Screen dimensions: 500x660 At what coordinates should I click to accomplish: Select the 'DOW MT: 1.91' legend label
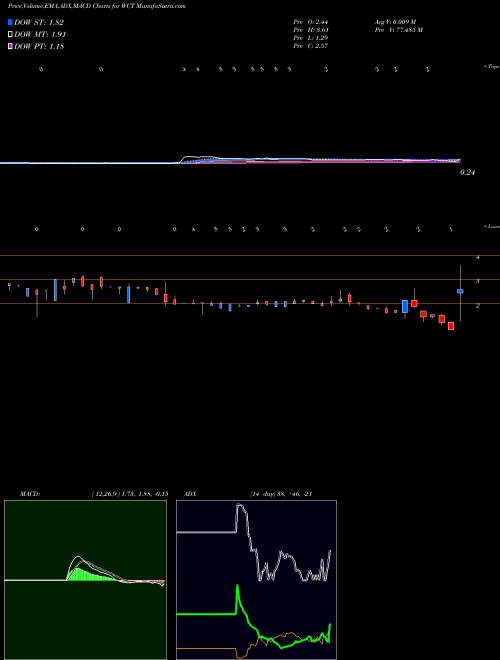pos(40,35)
